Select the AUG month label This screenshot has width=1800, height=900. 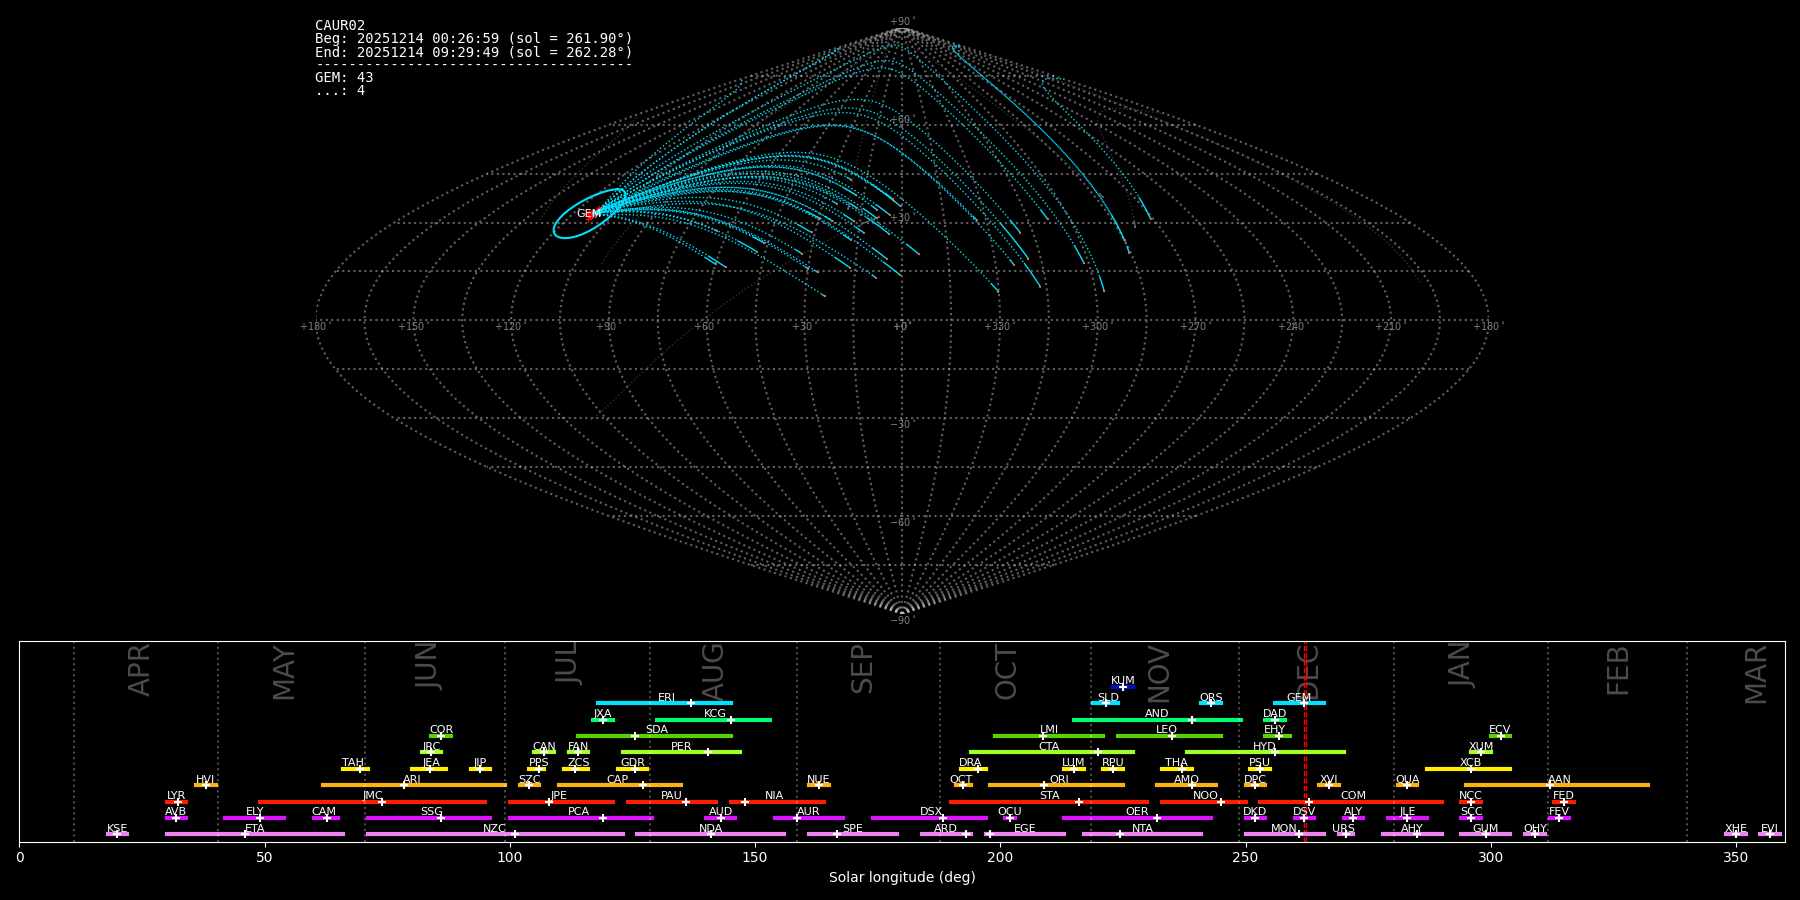(713, 672)
